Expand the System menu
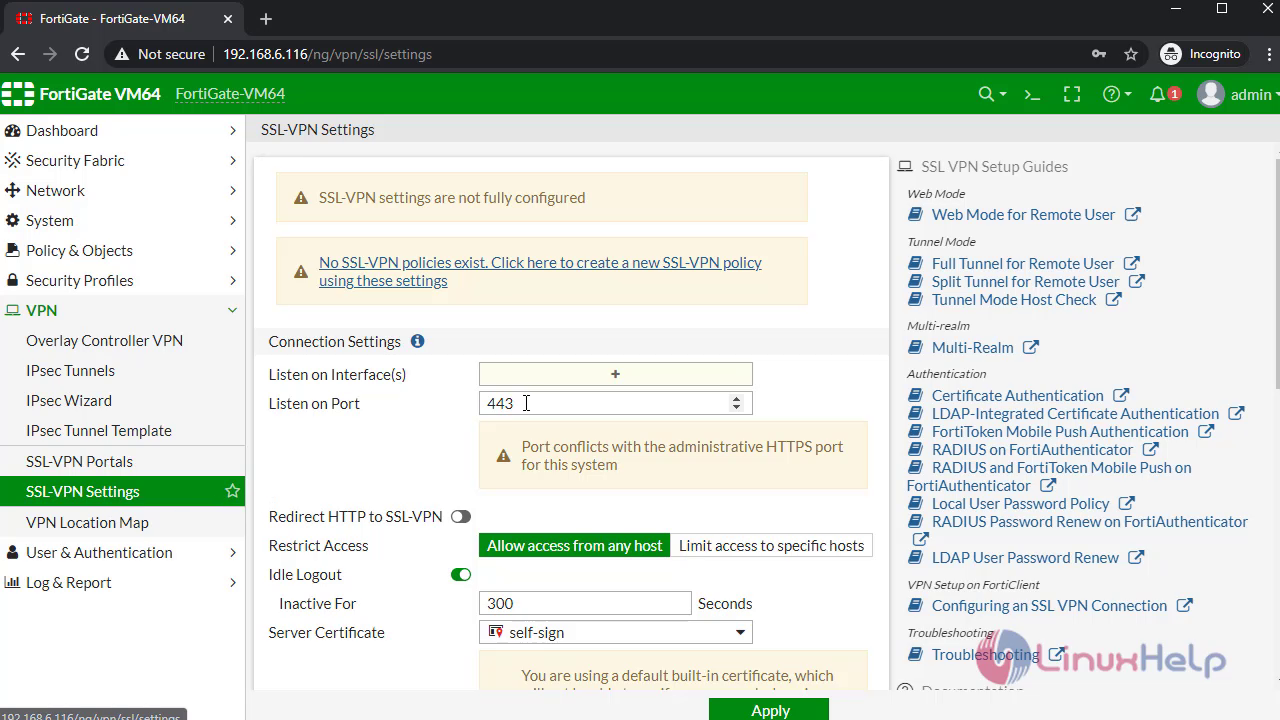Viewport: 1280px width, 720px height. pos(122,220)
